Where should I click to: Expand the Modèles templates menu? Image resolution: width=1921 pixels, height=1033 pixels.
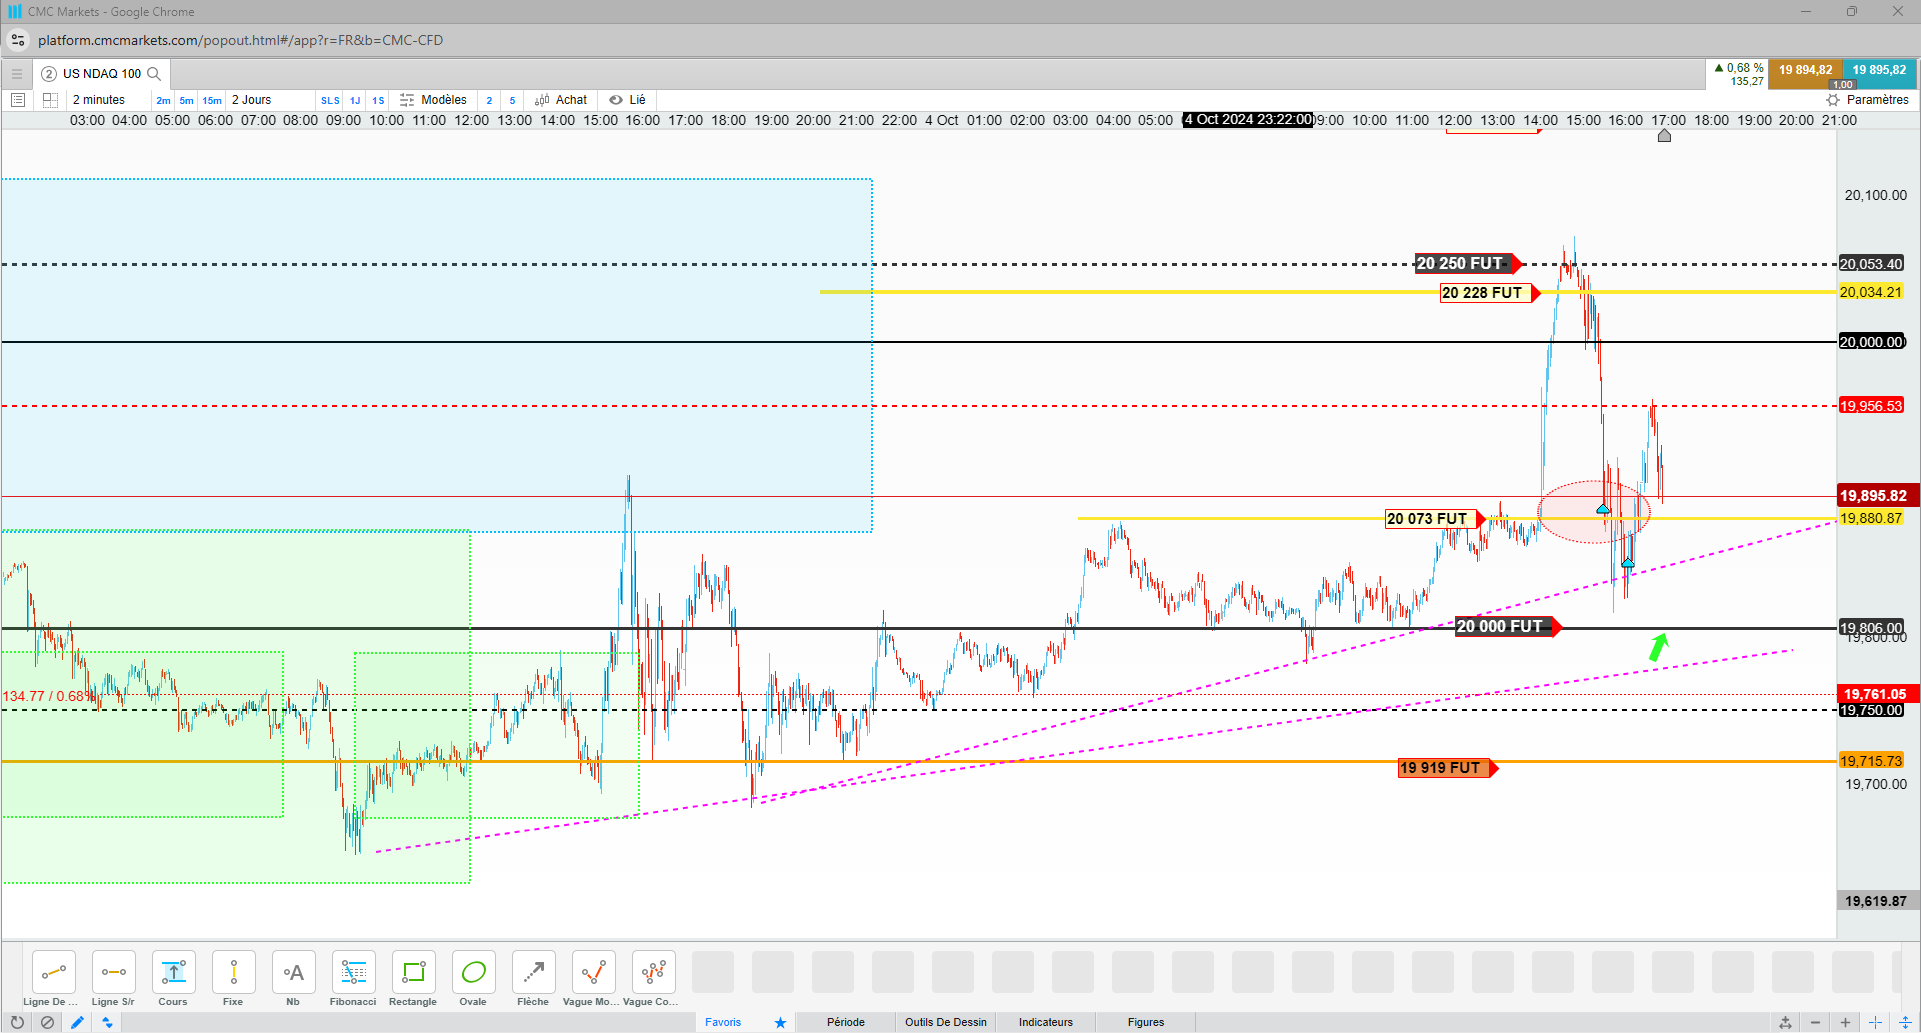[433, 100]
